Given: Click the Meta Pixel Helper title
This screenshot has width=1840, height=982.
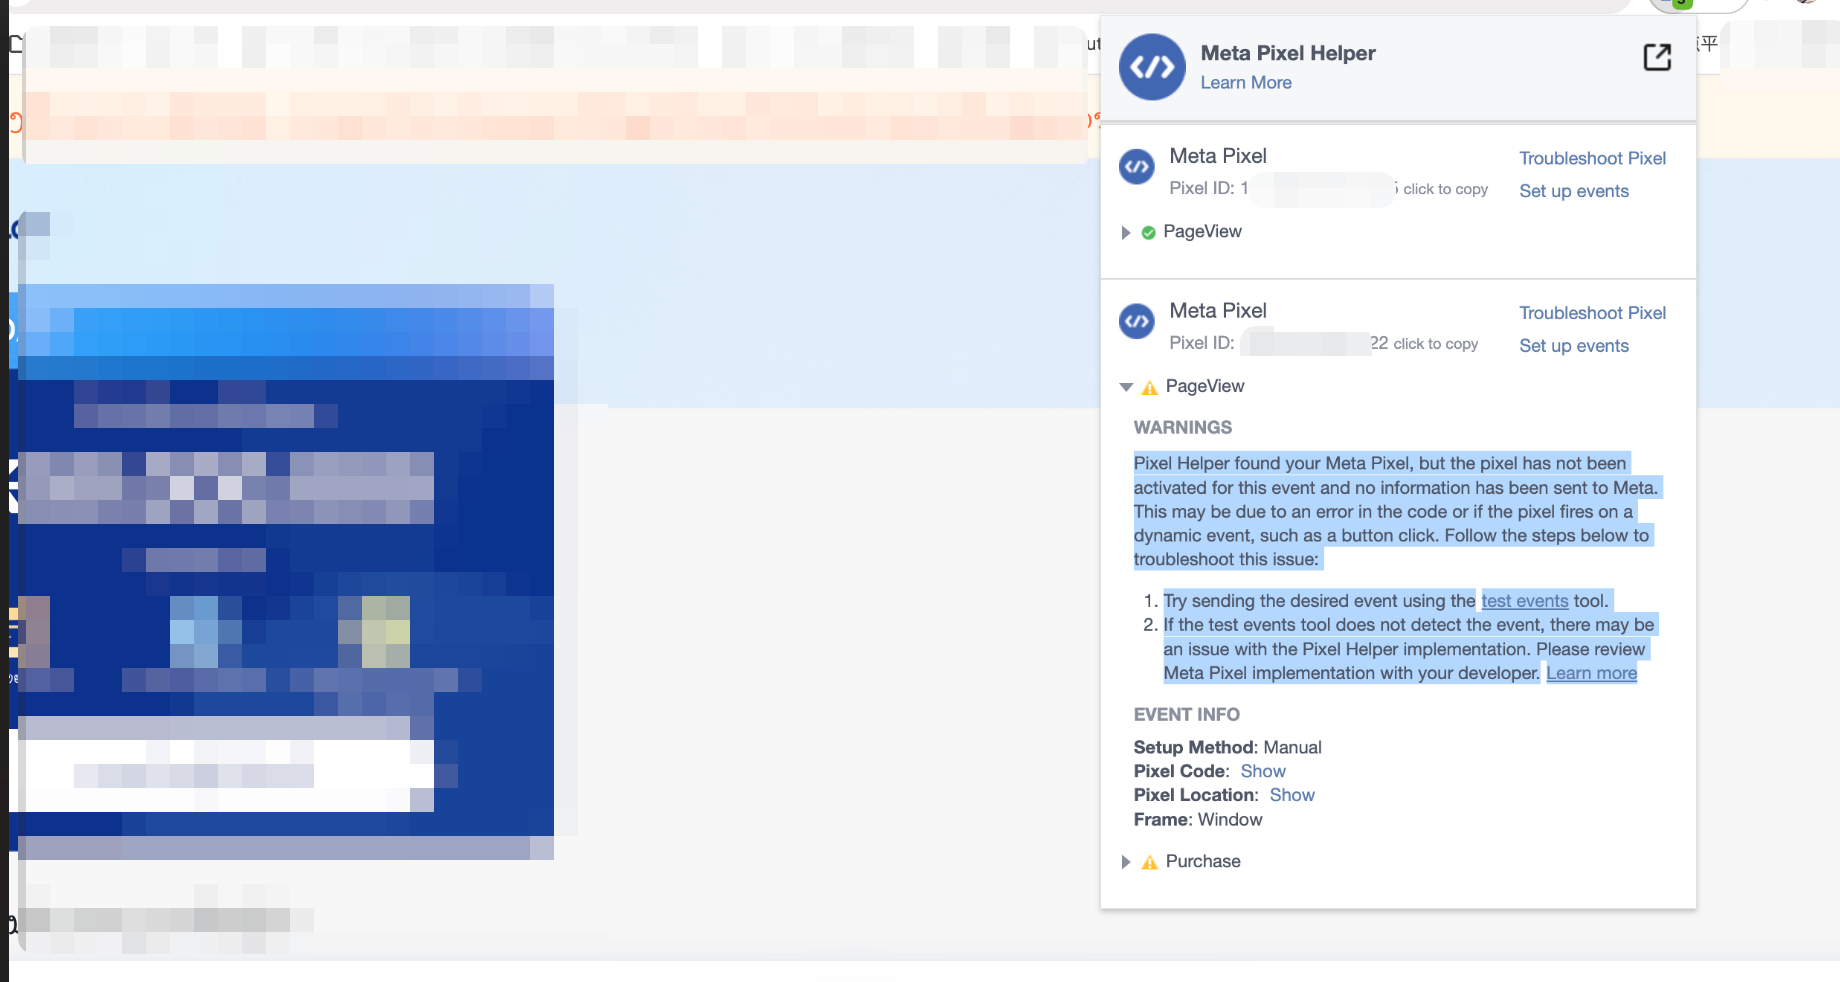Looking at the screenshot, I should pyautogui.click(x=1288, y=53).
